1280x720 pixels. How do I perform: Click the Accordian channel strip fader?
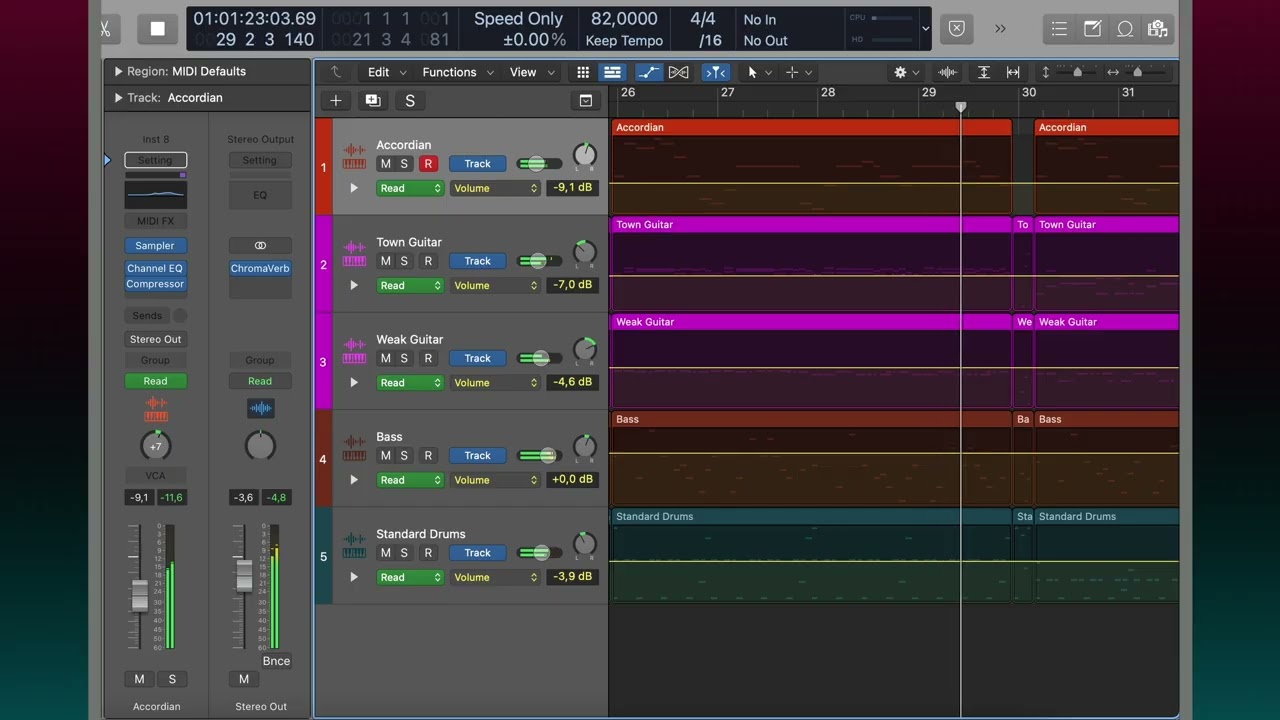(140, 595)
